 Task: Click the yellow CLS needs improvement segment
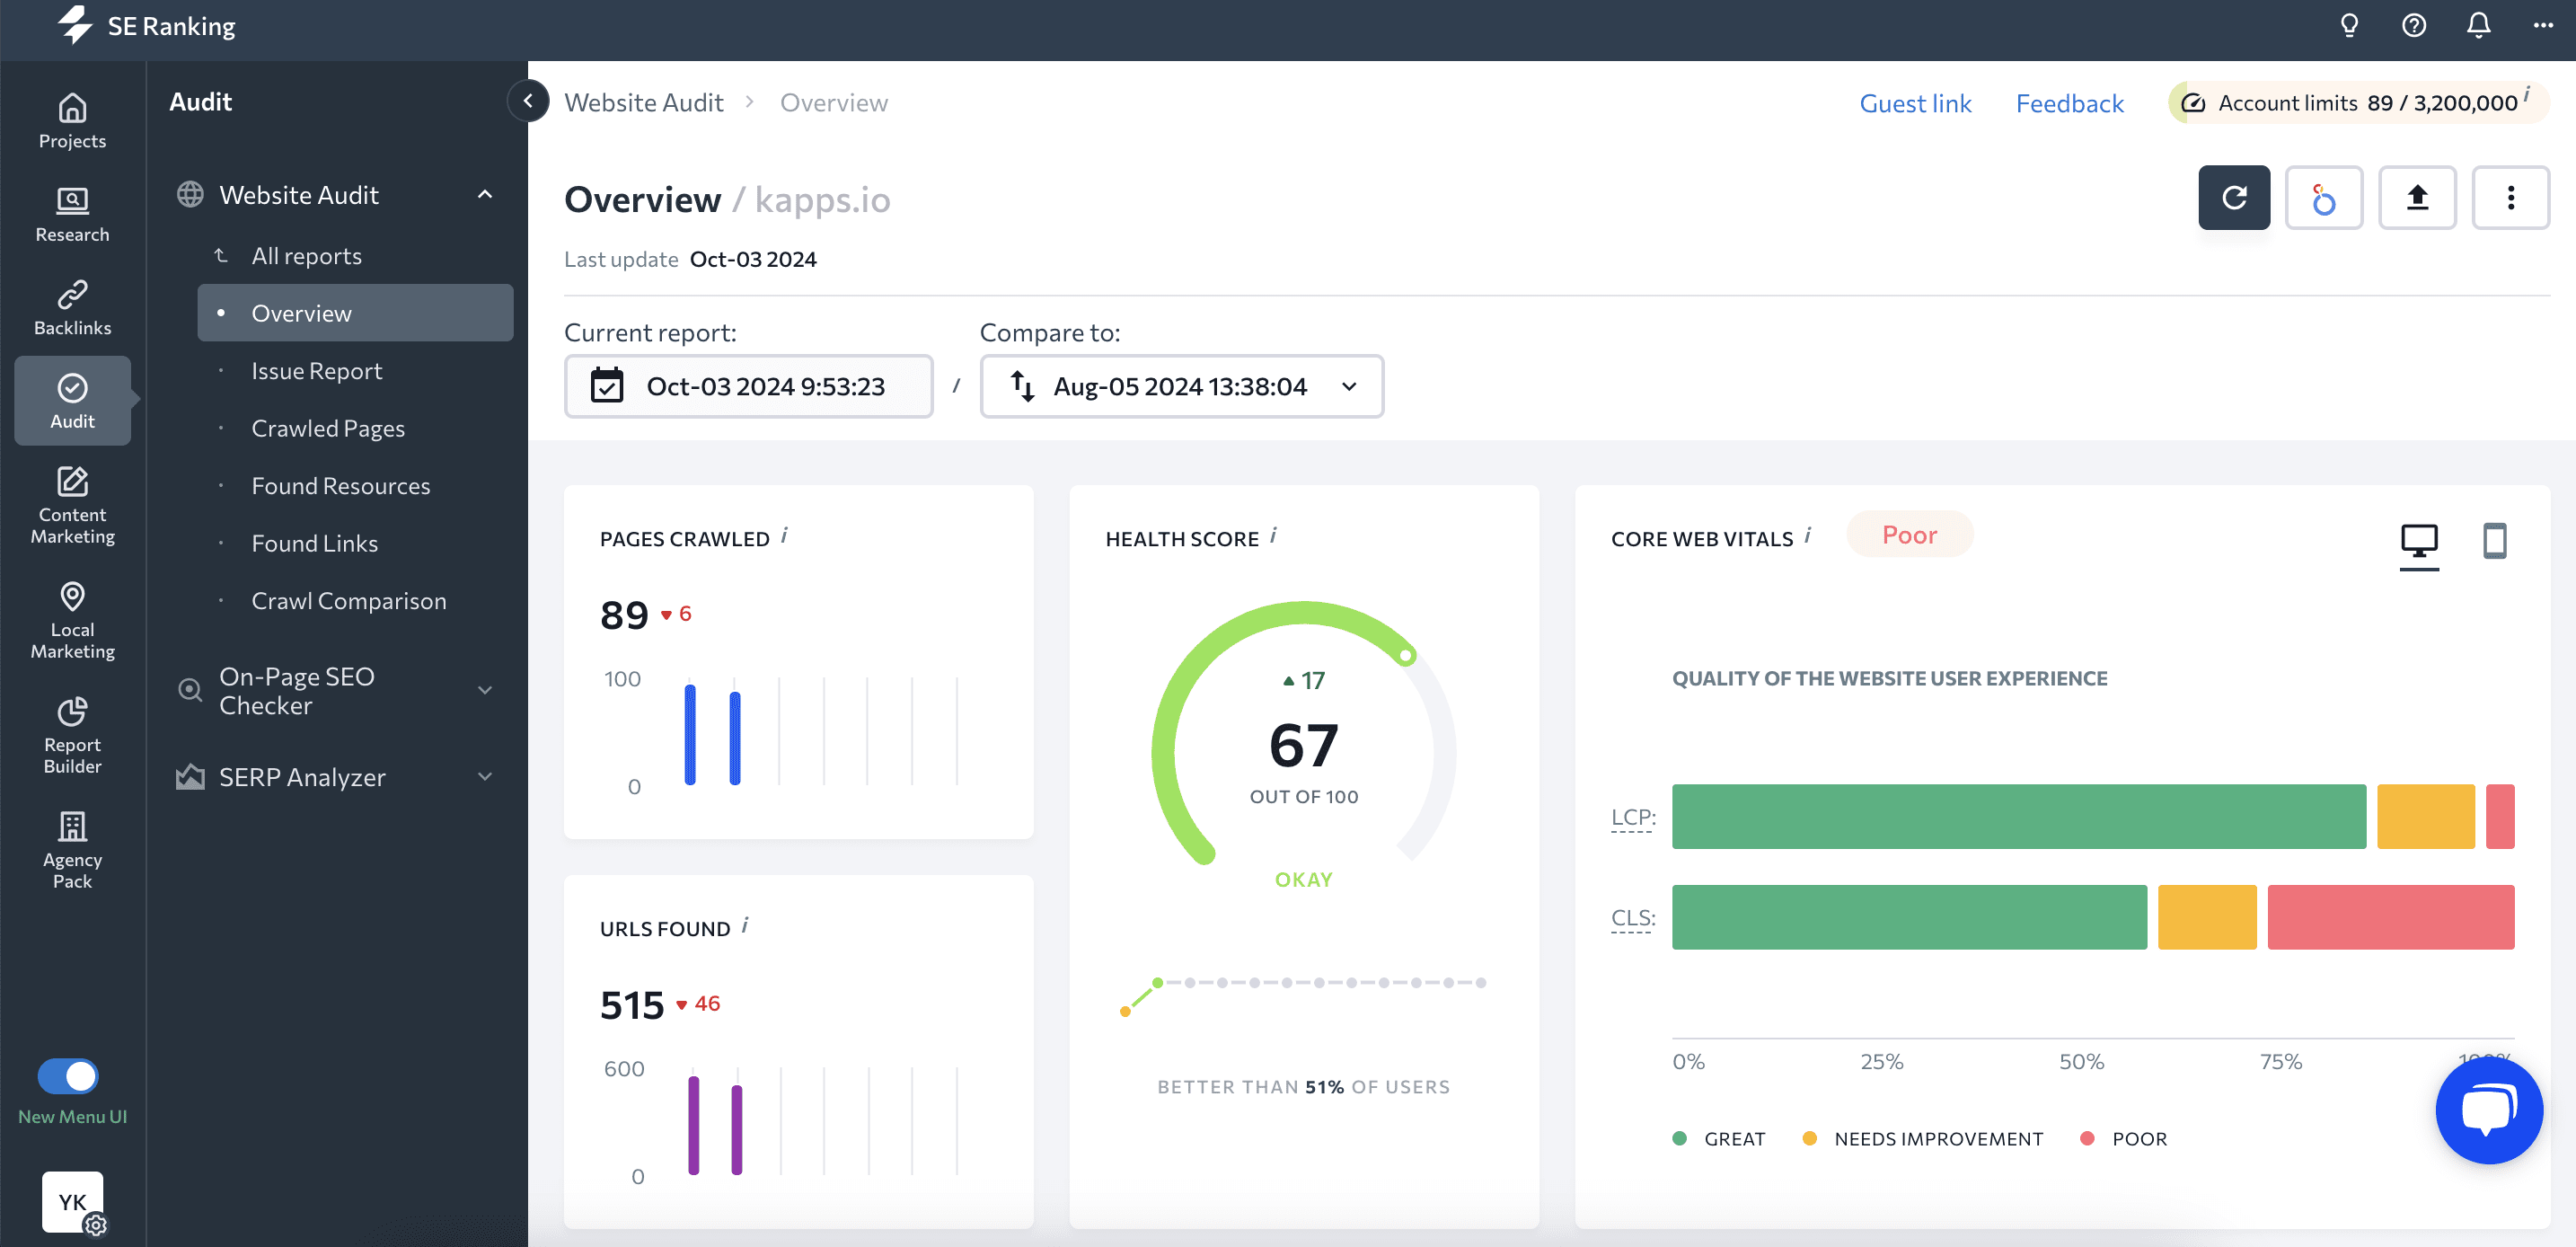point(2206,917)
